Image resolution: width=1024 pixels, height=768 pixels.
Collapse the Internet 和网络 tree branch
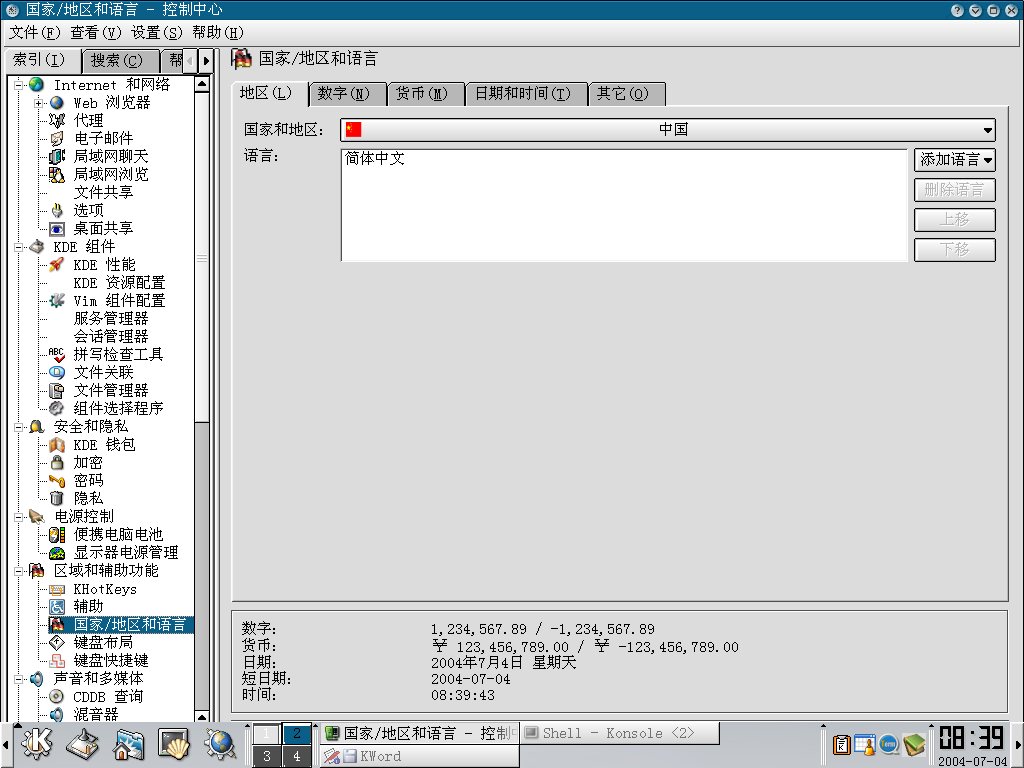coord(19,85)
